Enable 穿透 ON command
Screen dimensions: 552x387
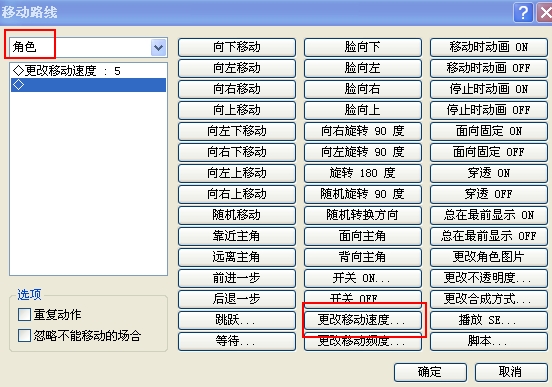point(489,173)
